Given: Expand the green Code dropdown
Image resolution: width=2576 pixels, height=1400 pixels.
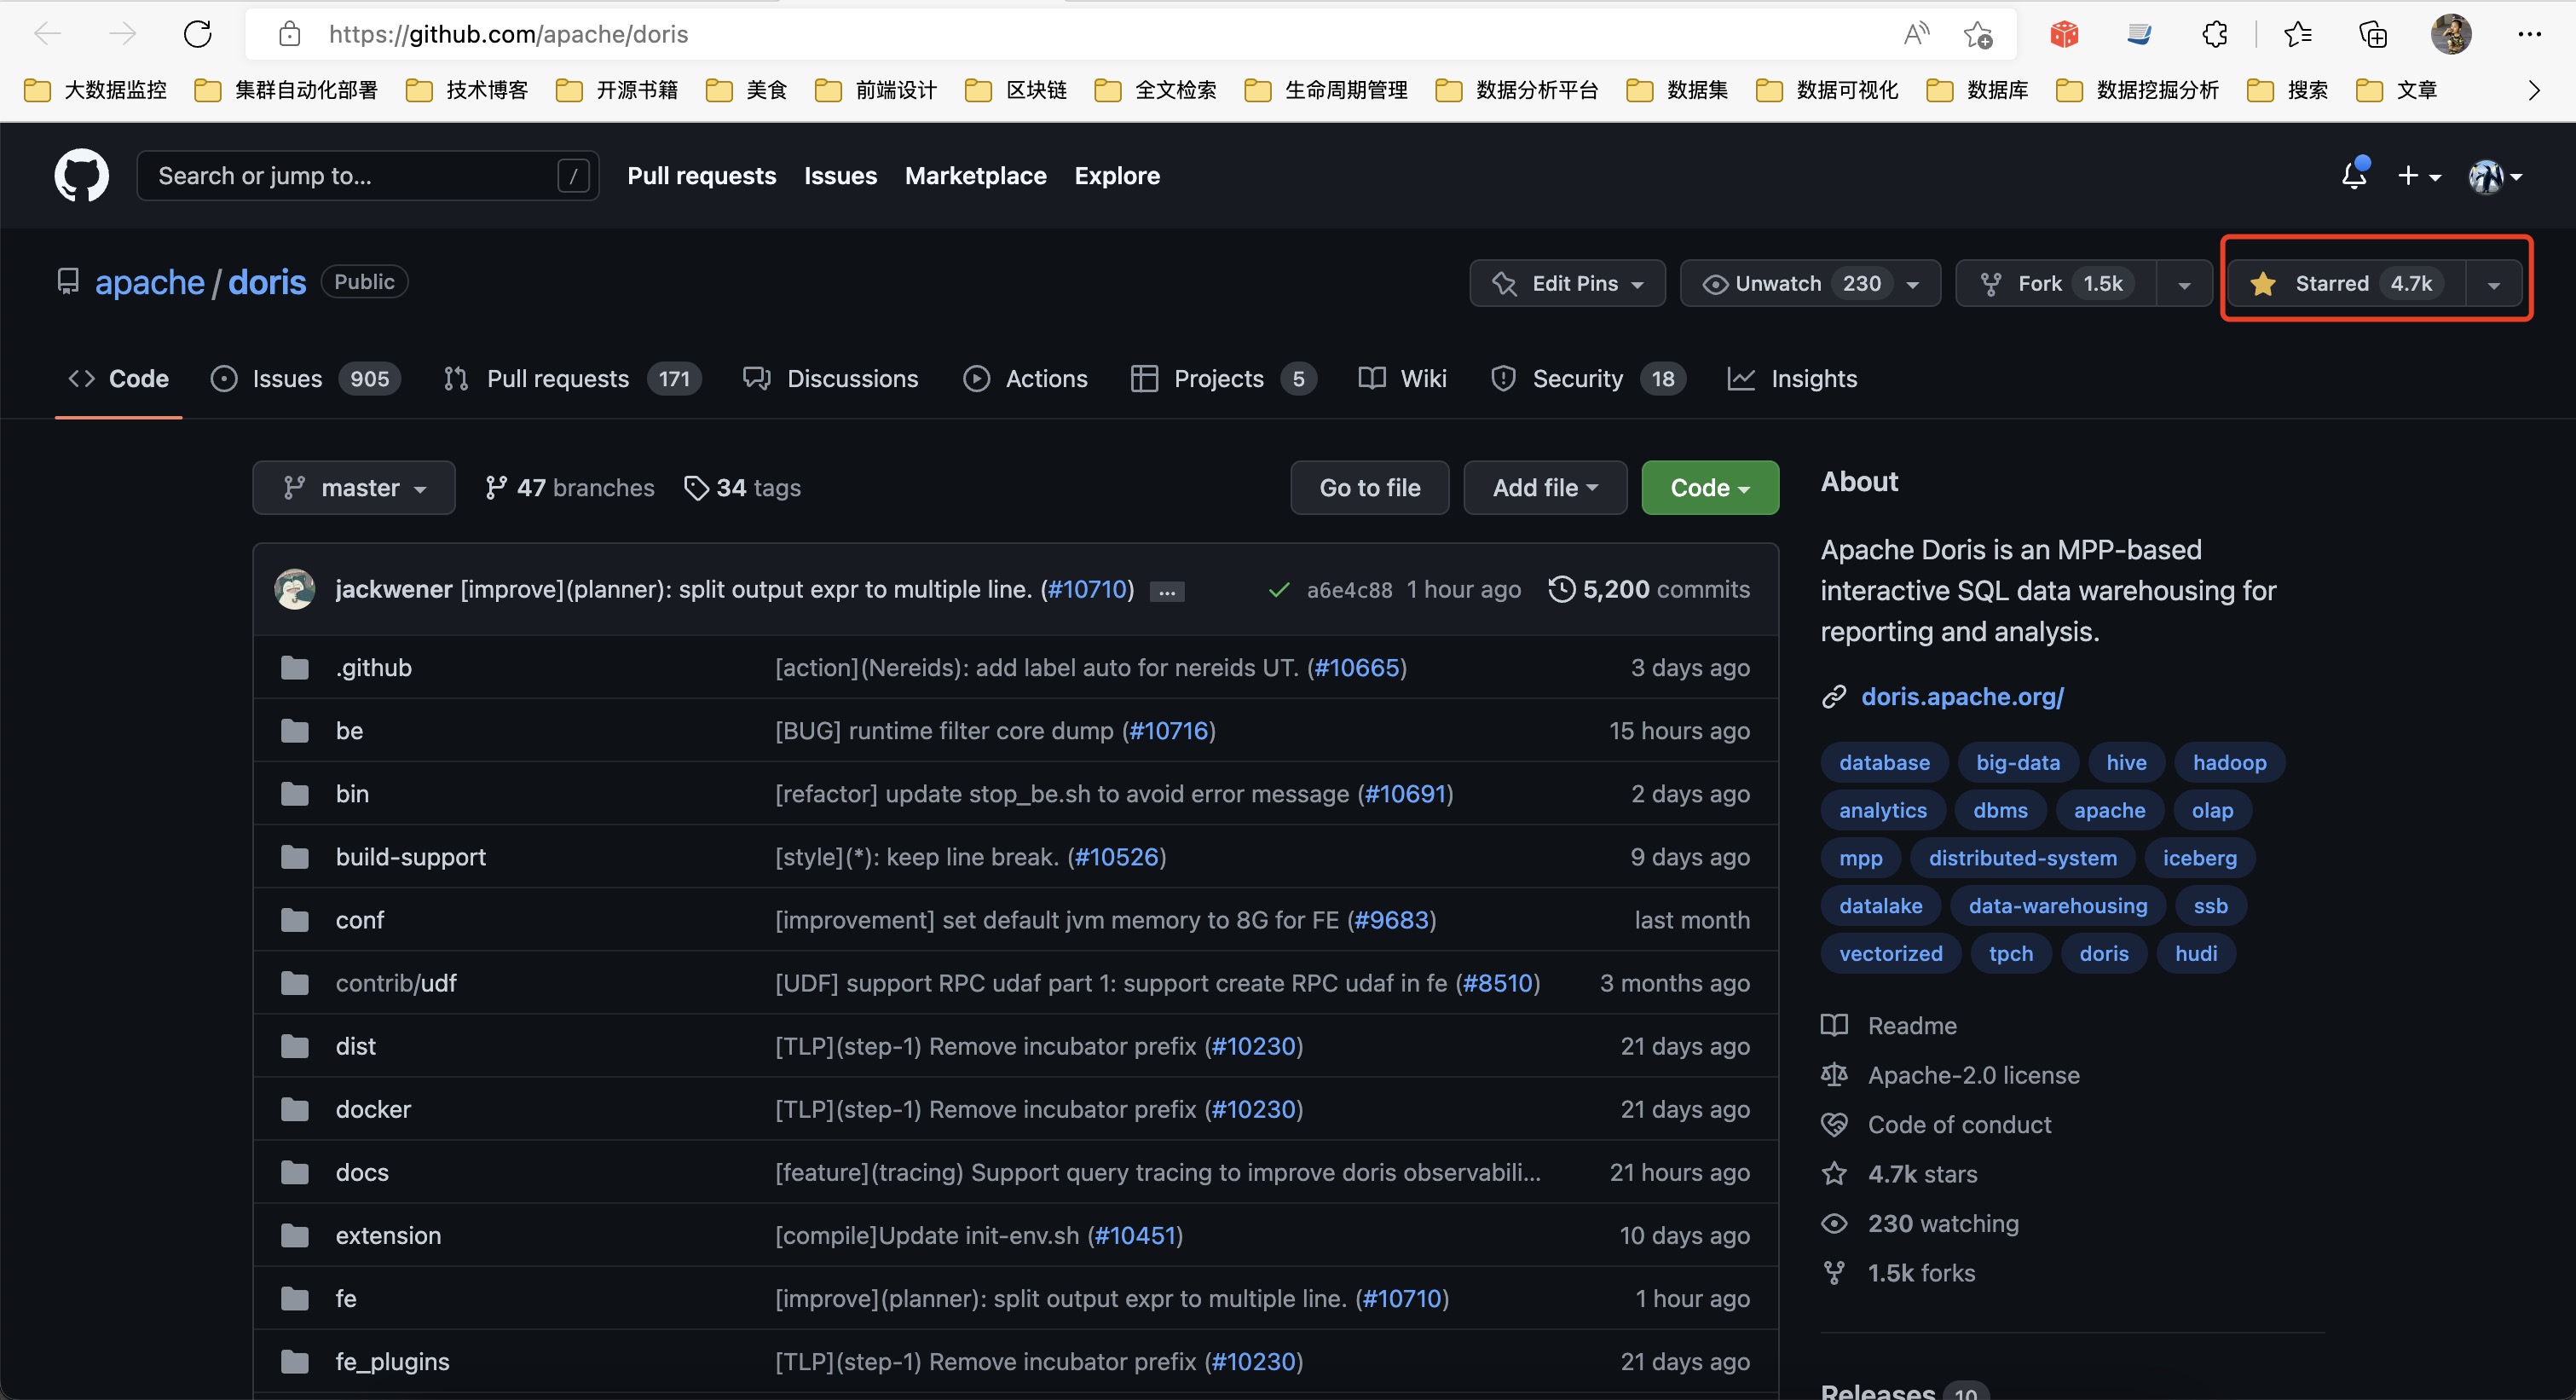Looking at the screenshot, I should pos(1709,488).
